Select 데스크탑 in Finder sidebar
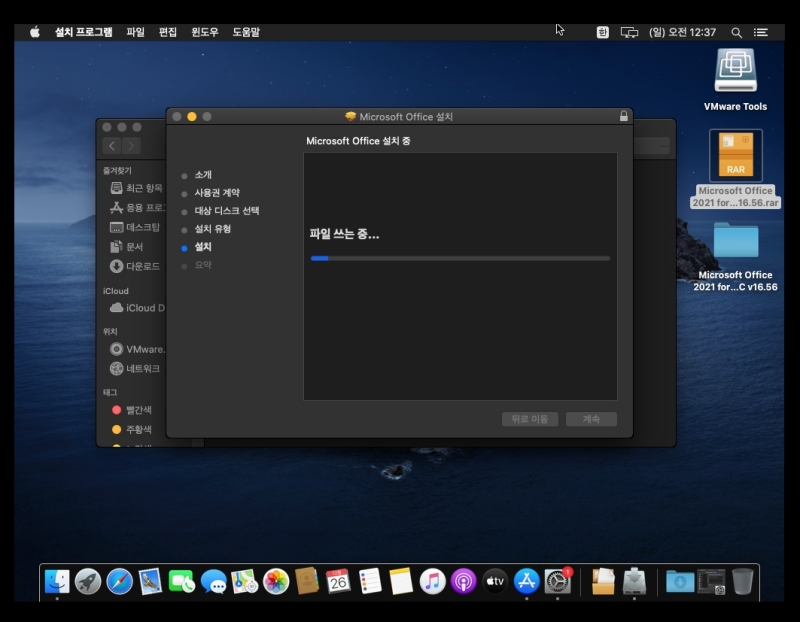800x622 pixels. pos(135,227)
